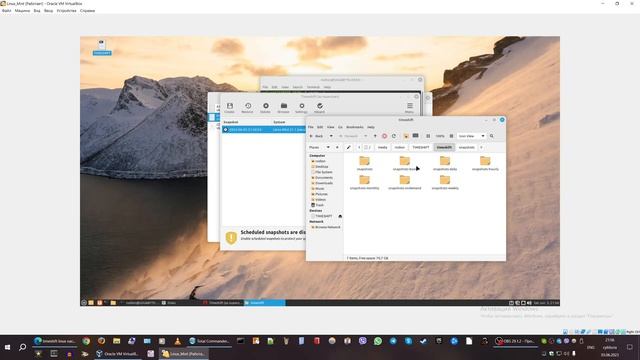Open the File menu in file manager
Viewport: 640px width, 360px height.
click(311, 127)
